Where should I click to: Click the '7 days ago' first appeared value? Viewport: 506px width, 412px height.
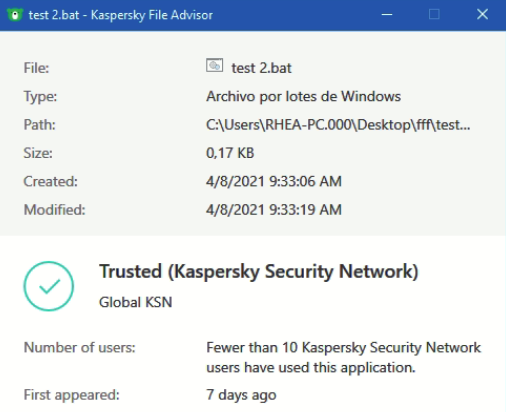(241, 395)
